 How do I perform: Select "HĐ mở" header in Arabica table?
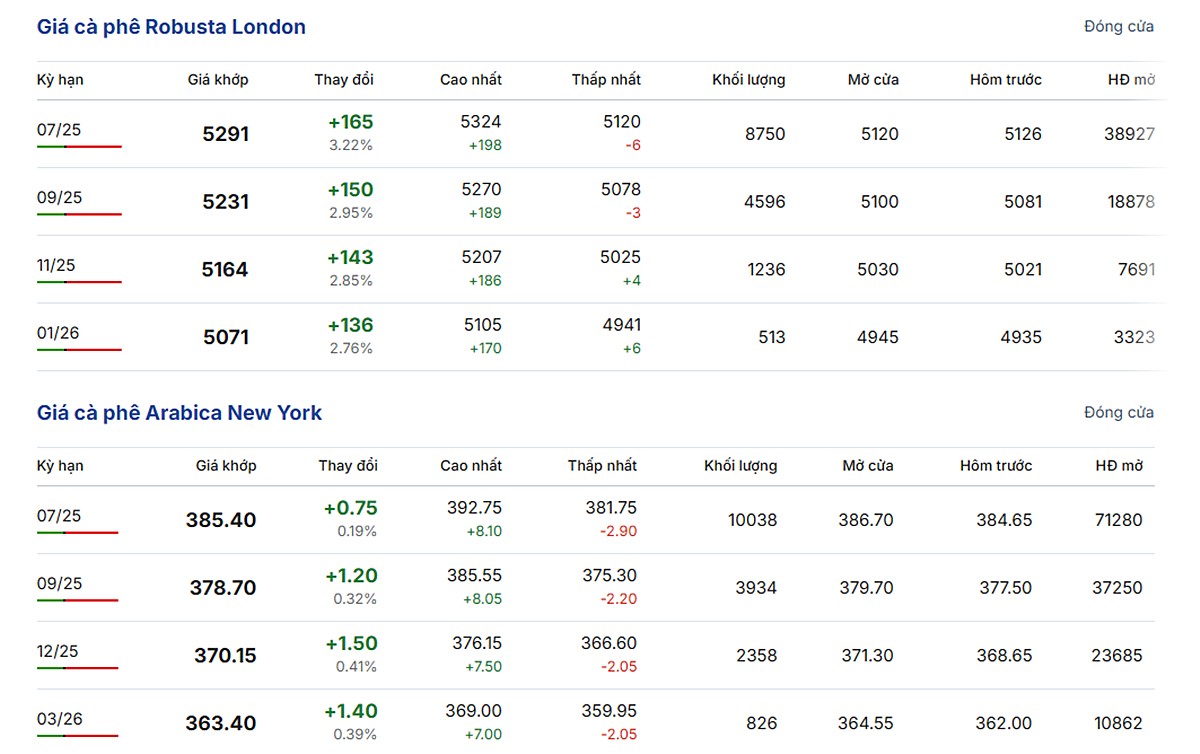click(x=1119, y=466)
